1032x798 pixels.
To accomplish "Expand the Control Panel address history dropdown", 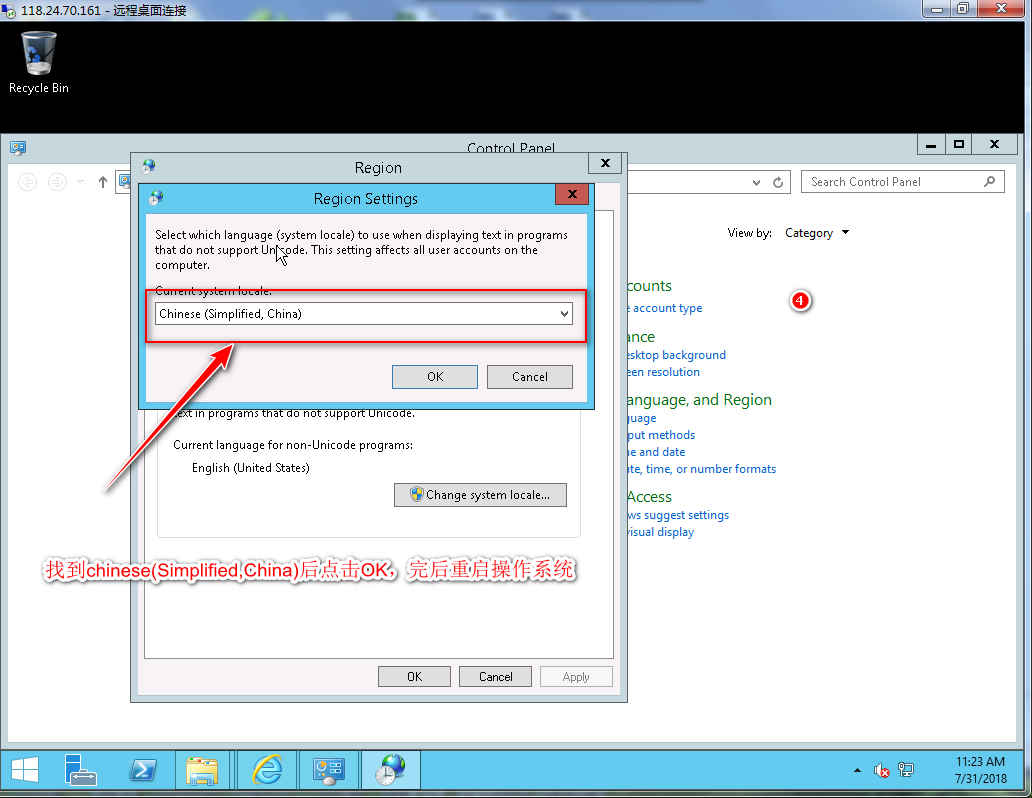I will pos(756,182).
